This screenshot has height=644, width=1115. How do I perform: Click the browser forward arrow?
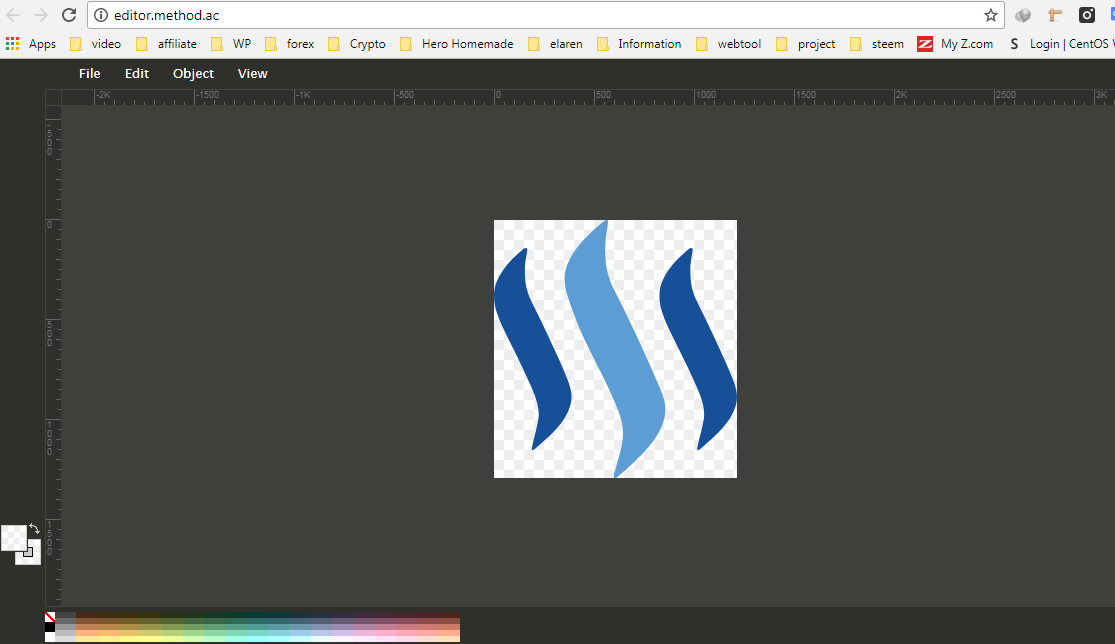coord(41,15)
